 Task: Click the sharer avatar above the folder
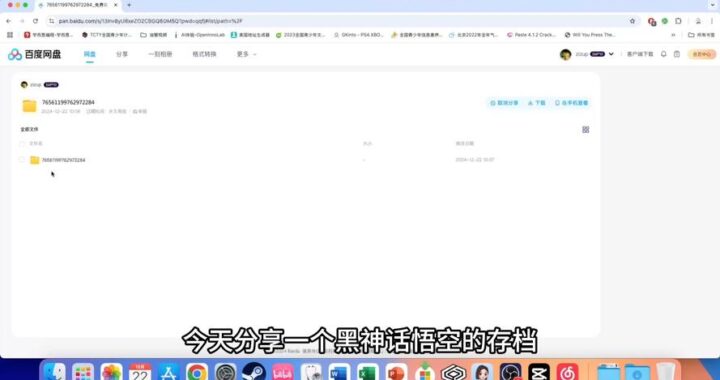coord(24,84)
